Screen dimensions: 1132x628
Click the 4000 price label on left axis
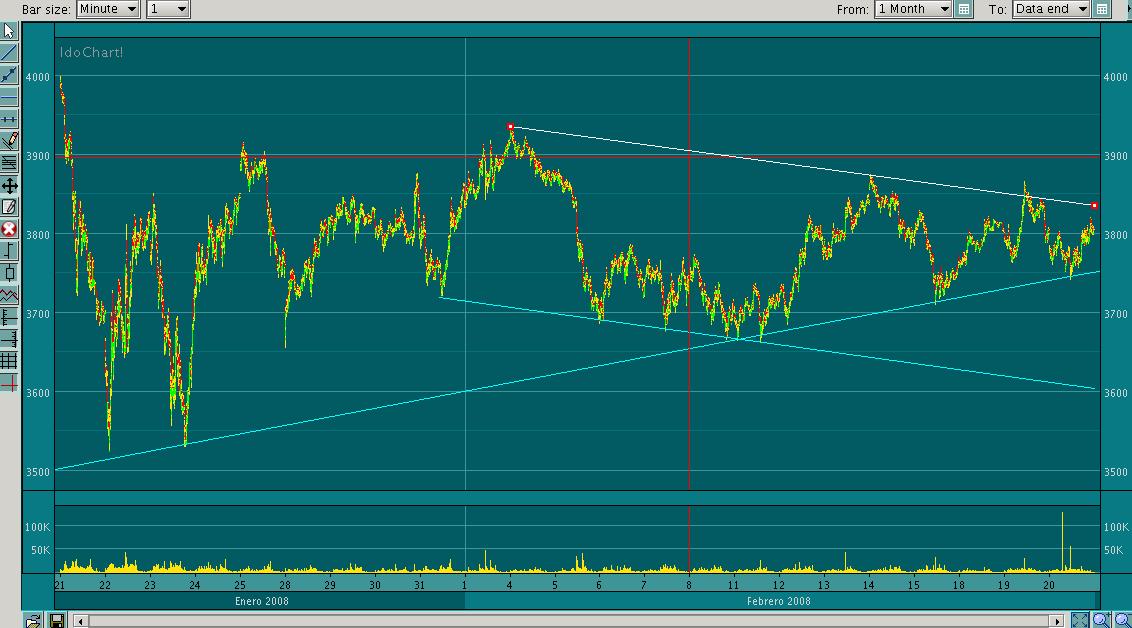tap(38, 77)
